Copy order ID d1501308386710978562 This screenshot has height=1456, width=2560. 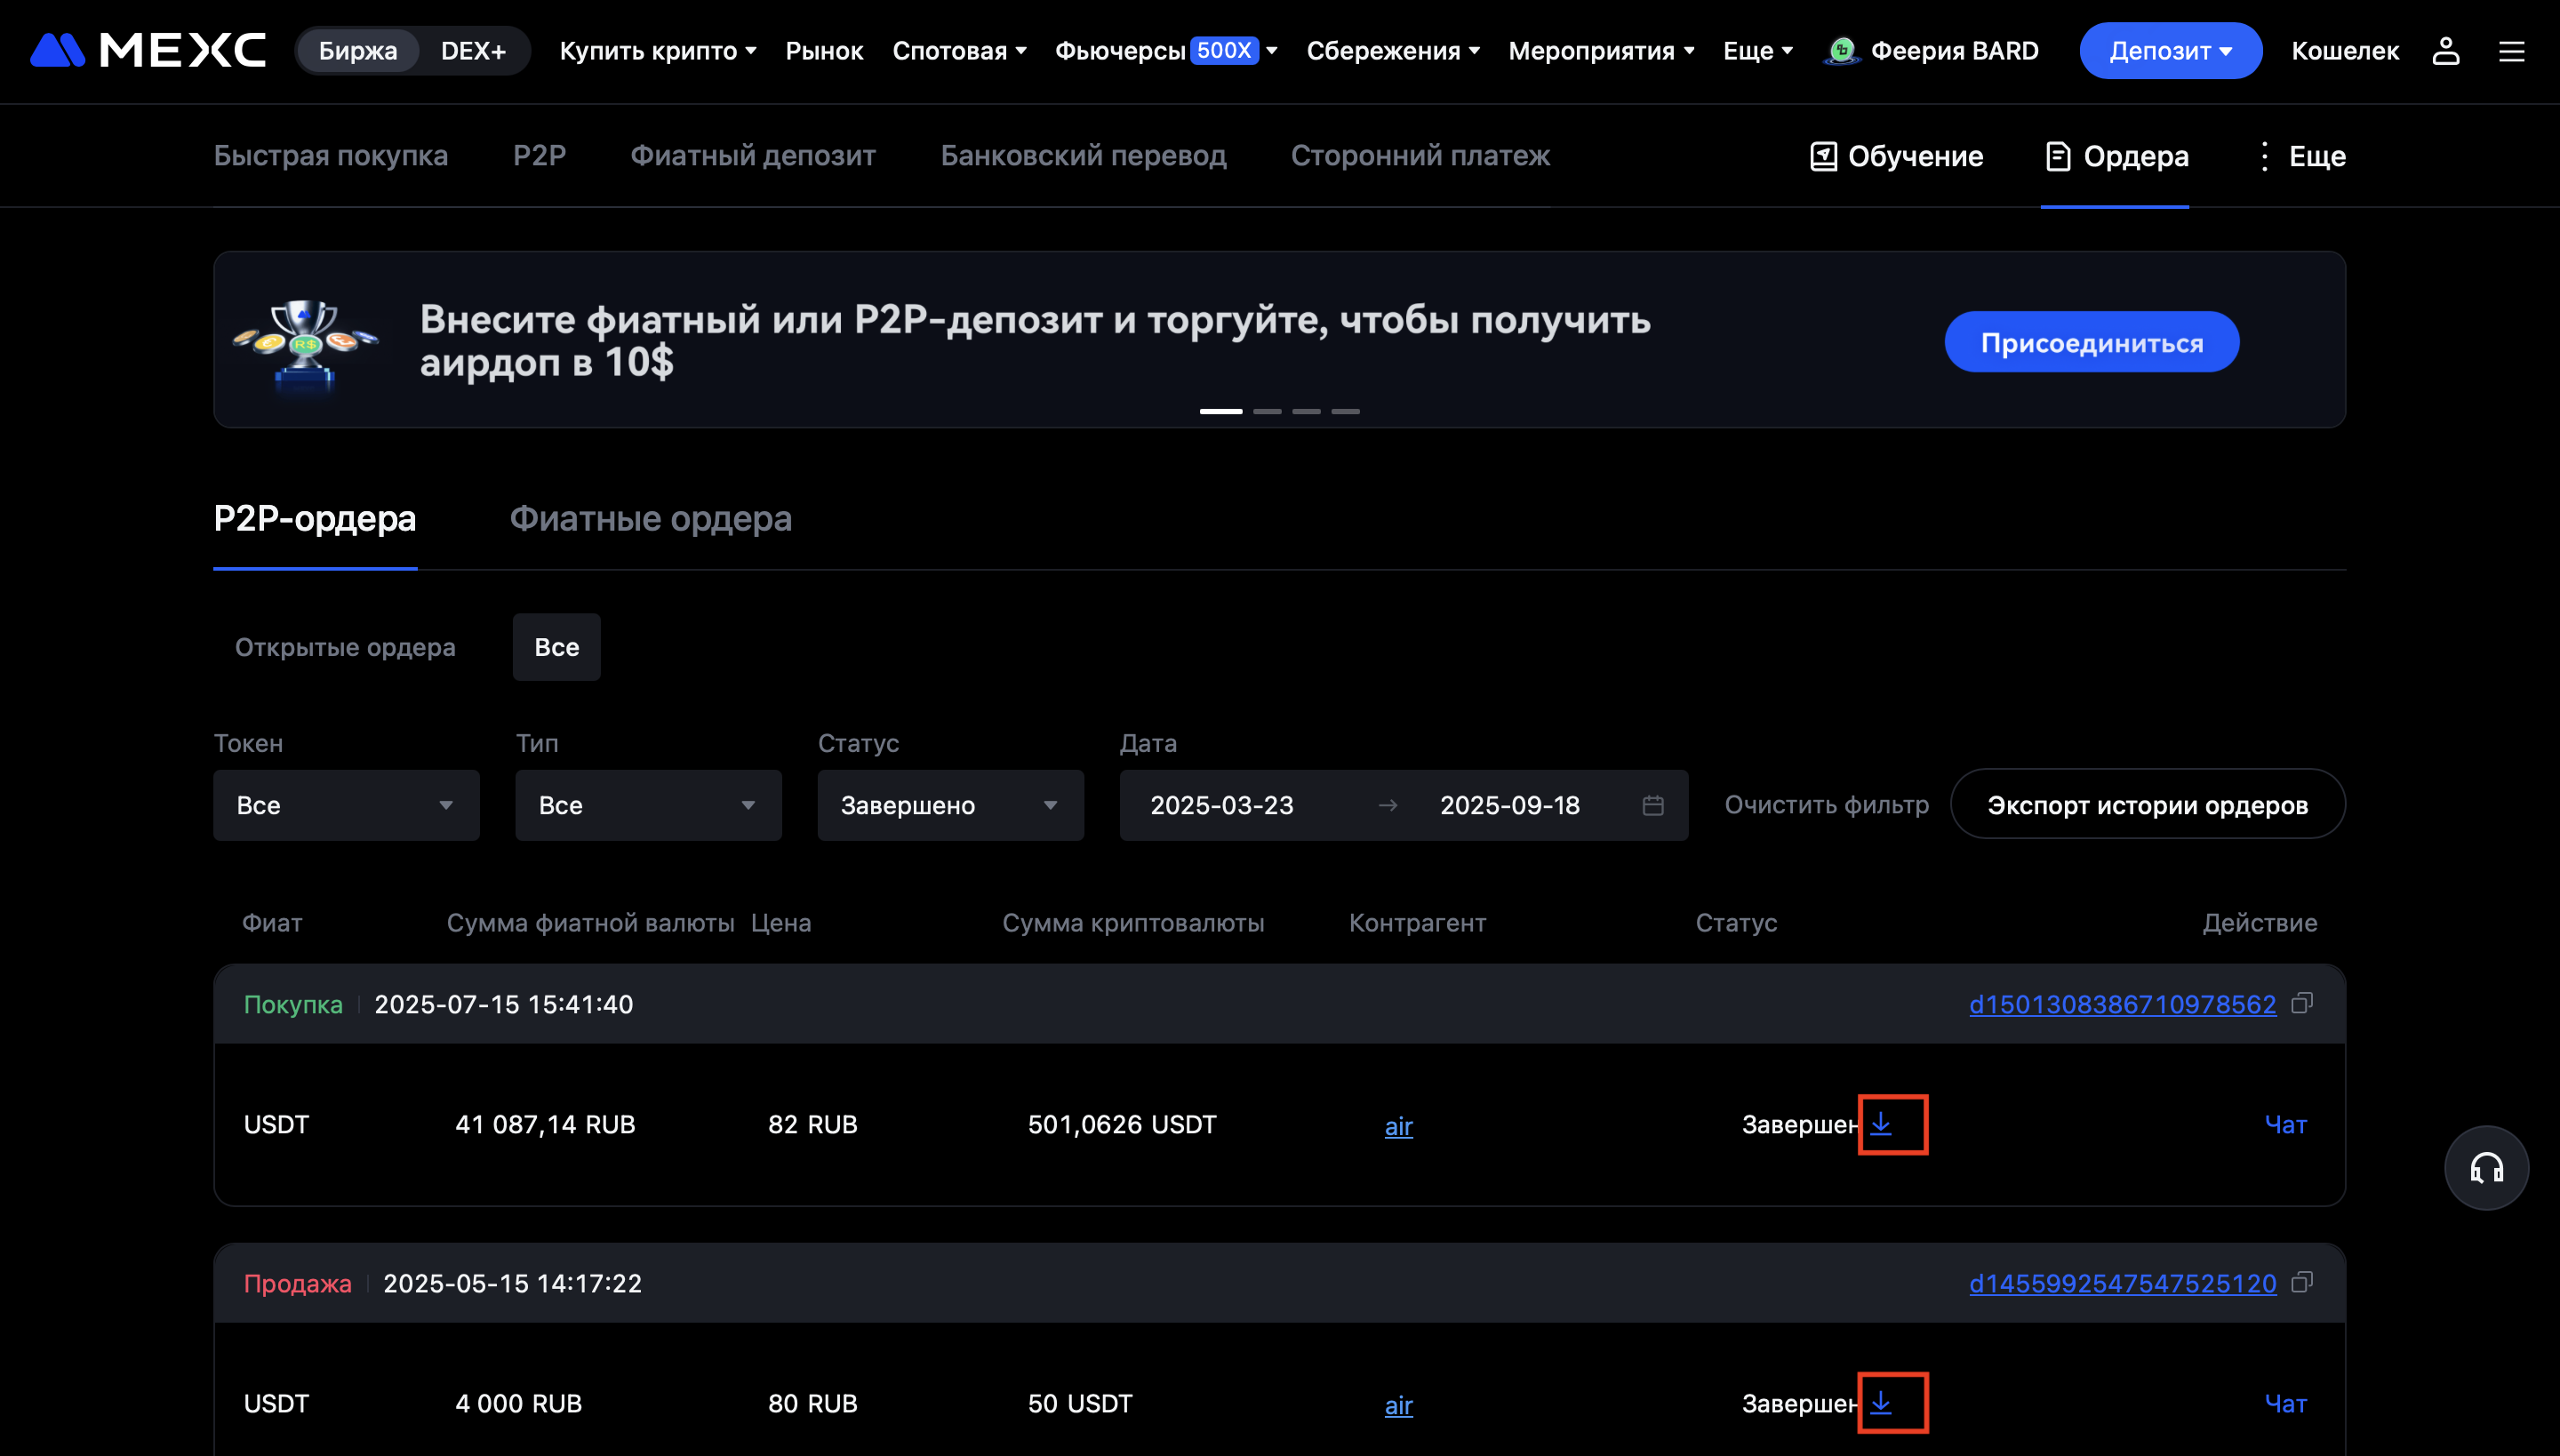pyautogui.click(x=2302, y=1003)
